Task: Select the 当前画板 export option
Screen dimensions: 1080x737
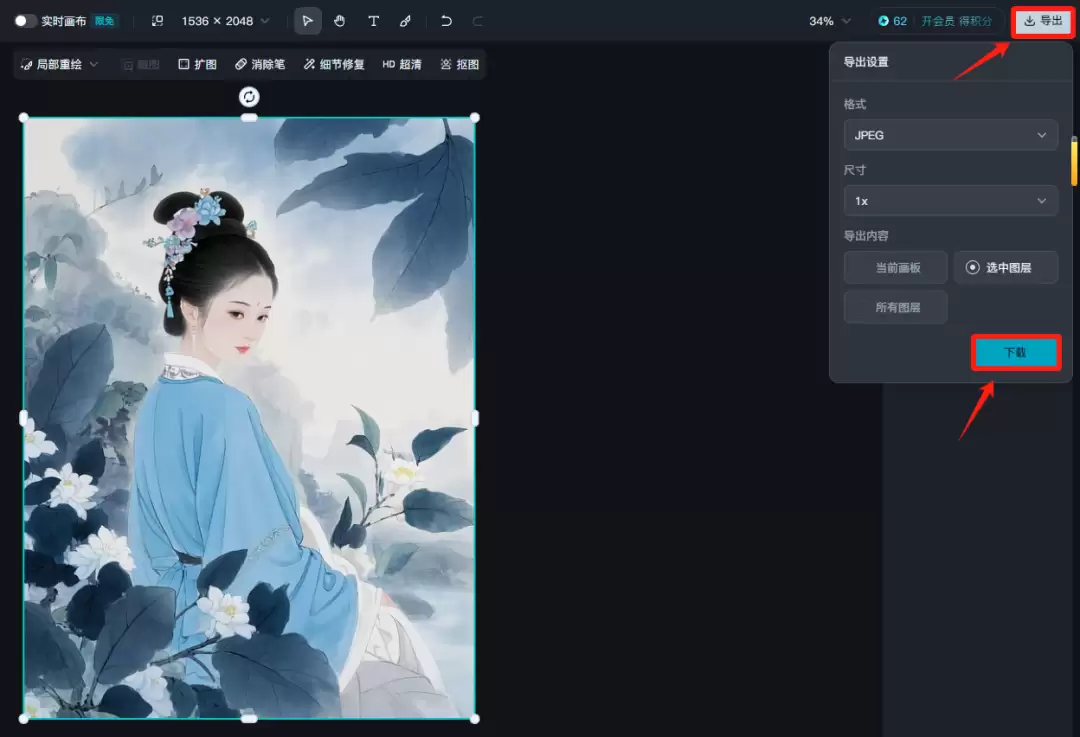Action: coord(895,267)
